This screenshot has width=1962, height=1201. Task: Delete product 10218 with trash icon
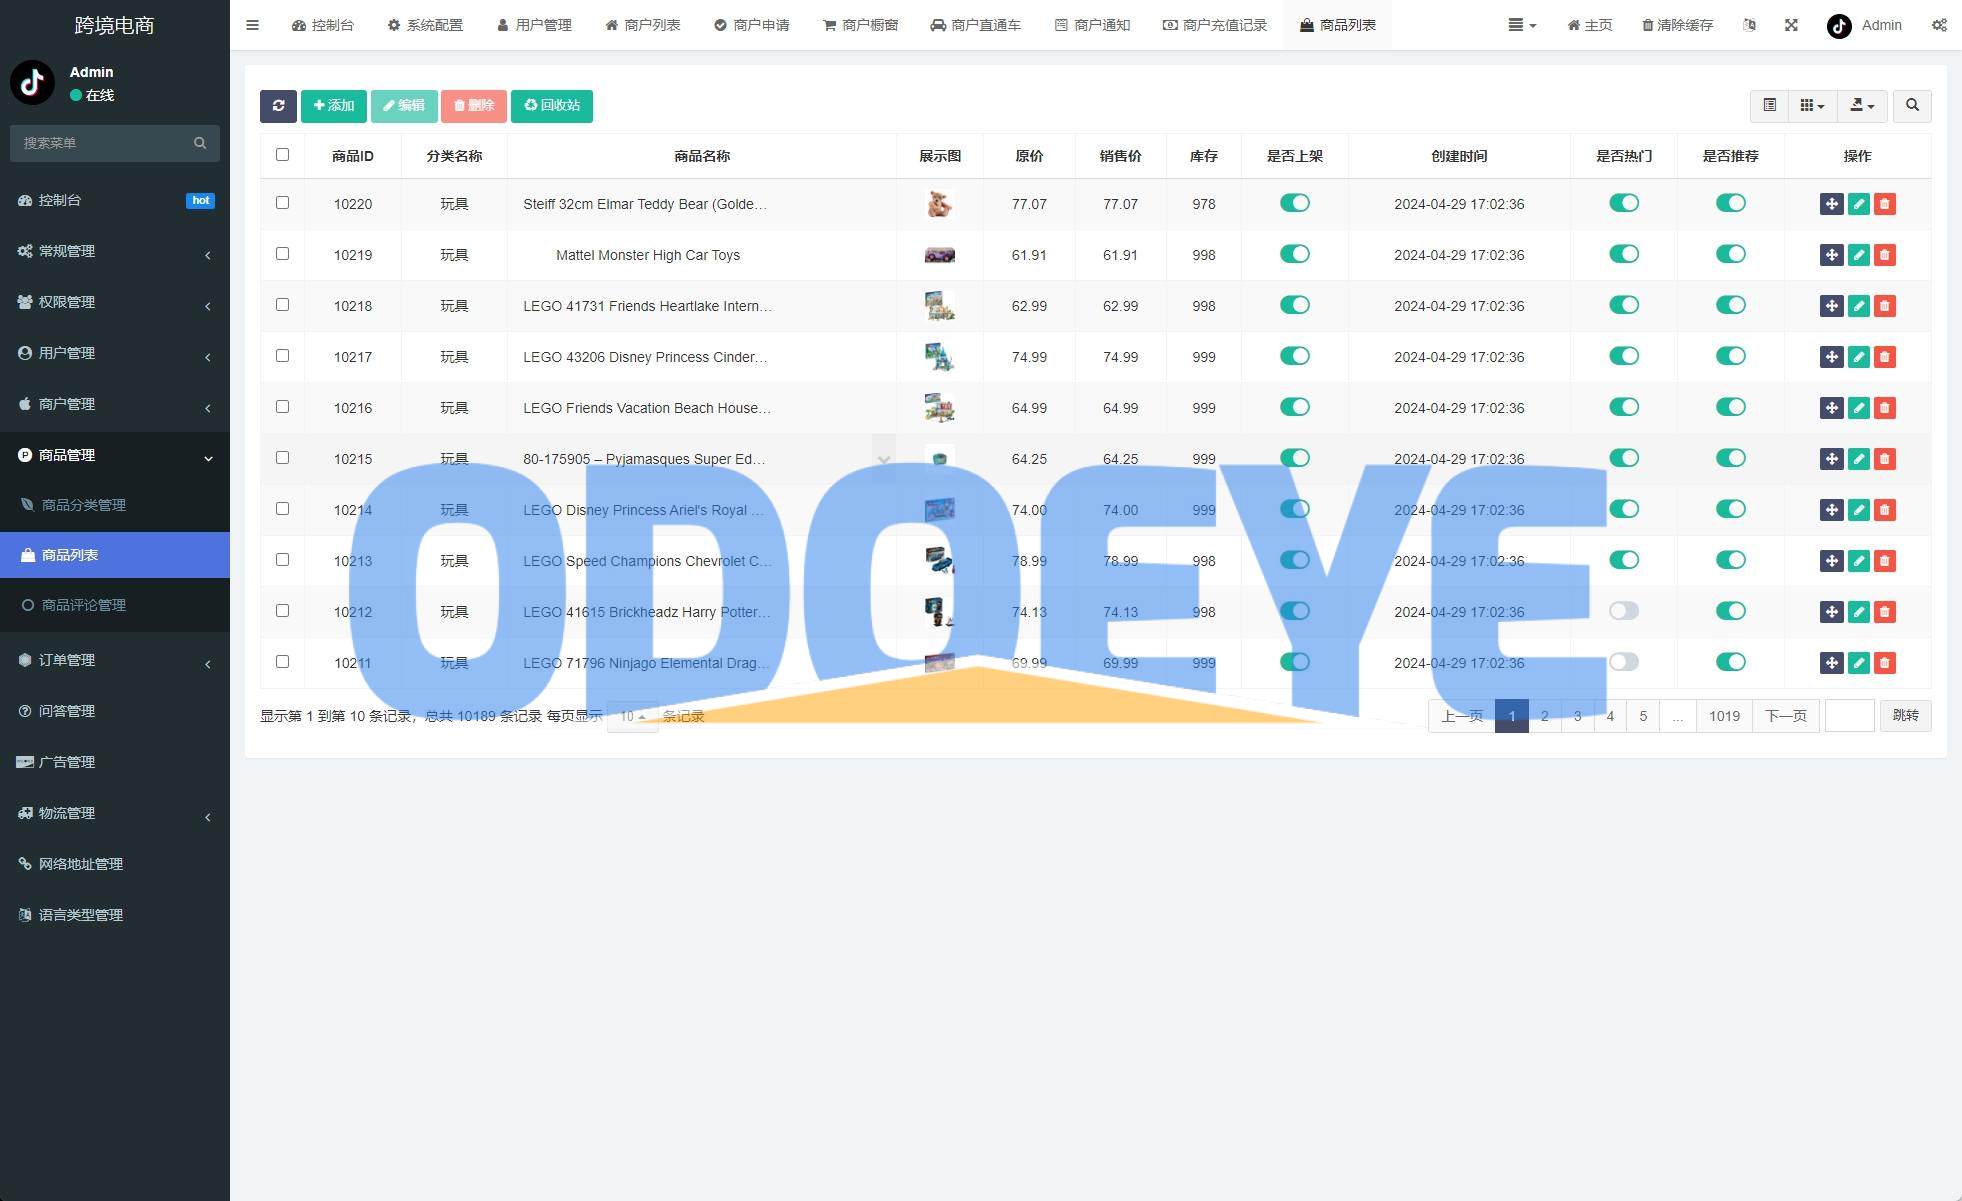pyautogui.click(x=1884, y=306)
